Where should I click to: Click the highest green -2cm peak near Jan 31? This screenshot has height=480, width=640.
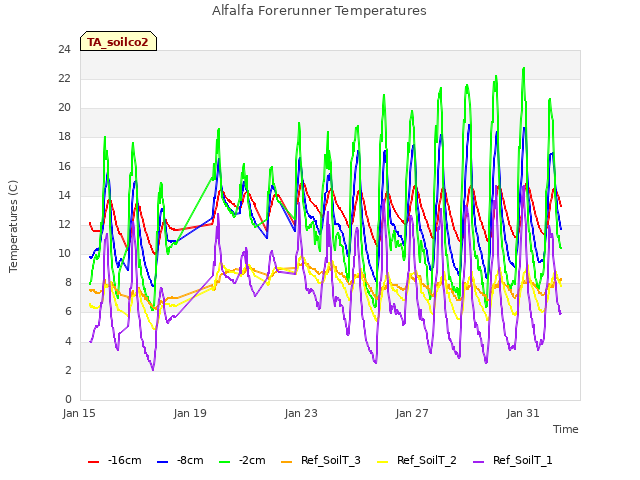tap(524, 69)
